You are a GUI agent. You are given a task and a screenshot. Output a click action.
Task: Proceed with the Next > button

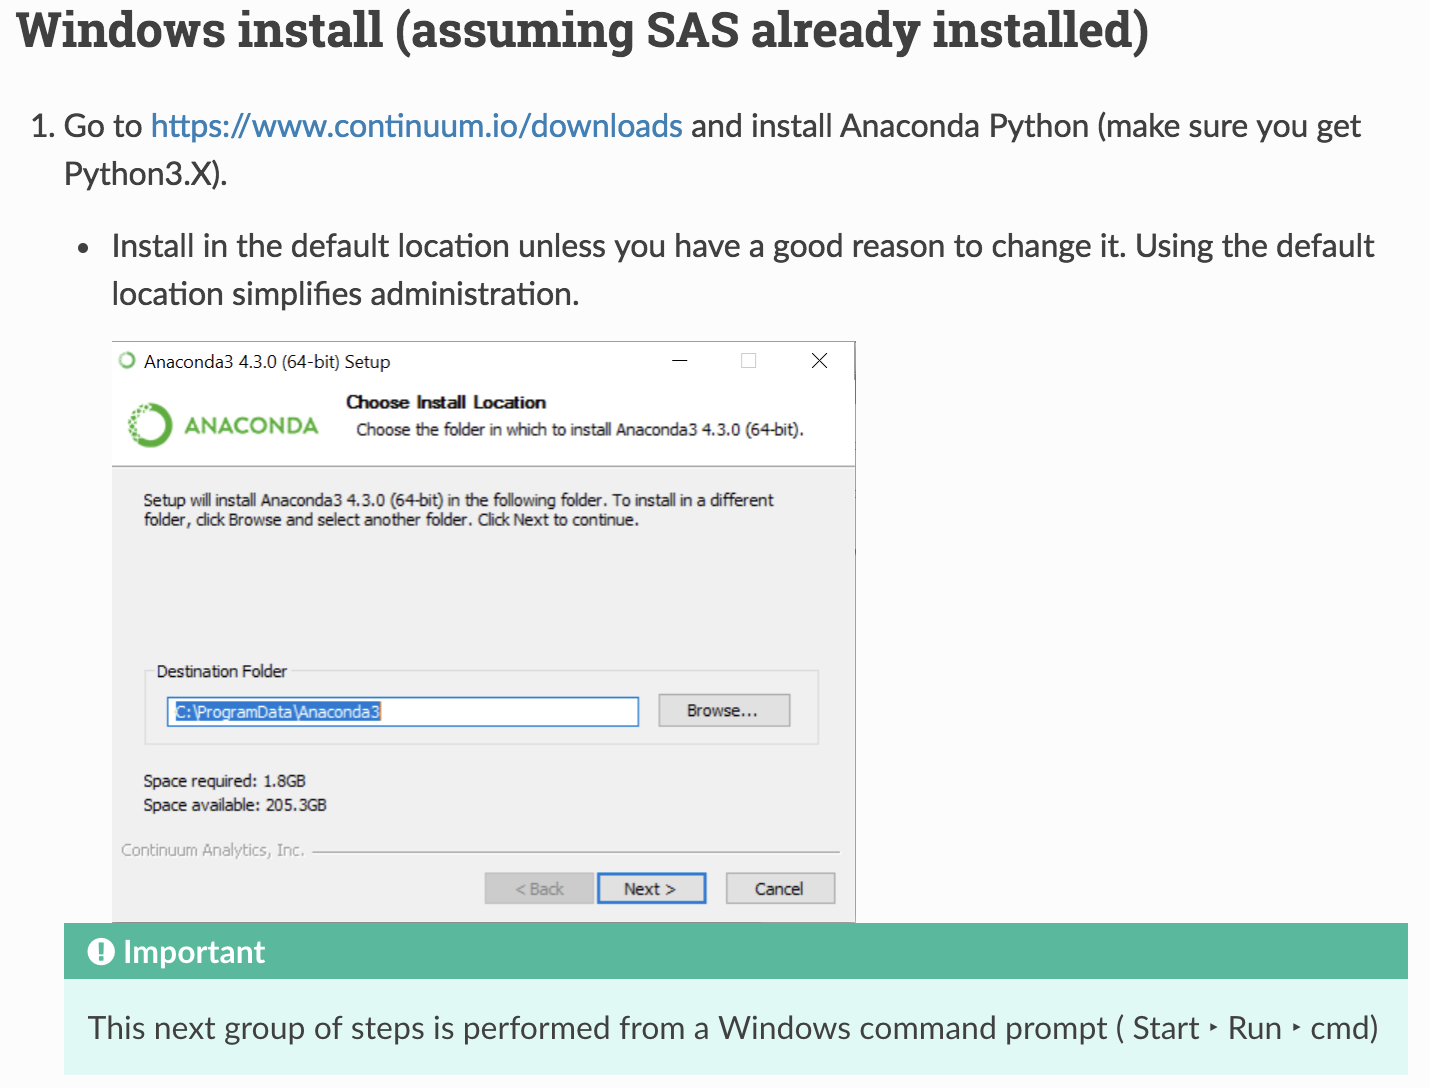tap(651, 888)
